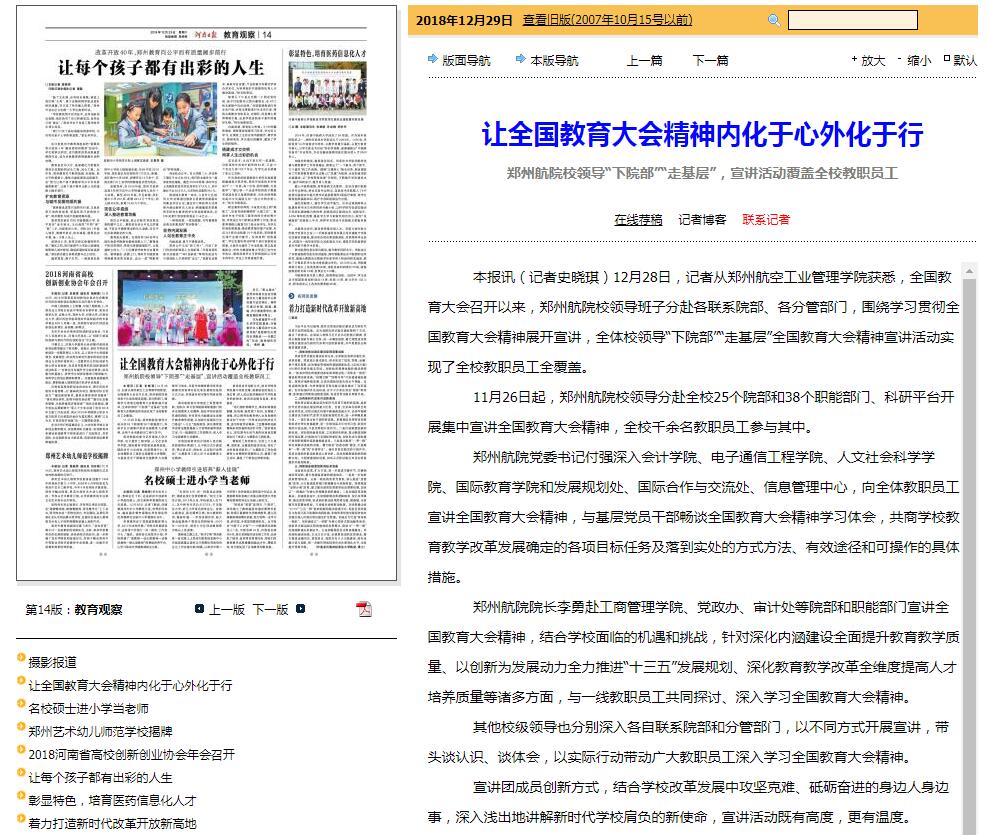The image size is (988, 835).
Task: Open the PDF download icon
Action: click(364, 609)
